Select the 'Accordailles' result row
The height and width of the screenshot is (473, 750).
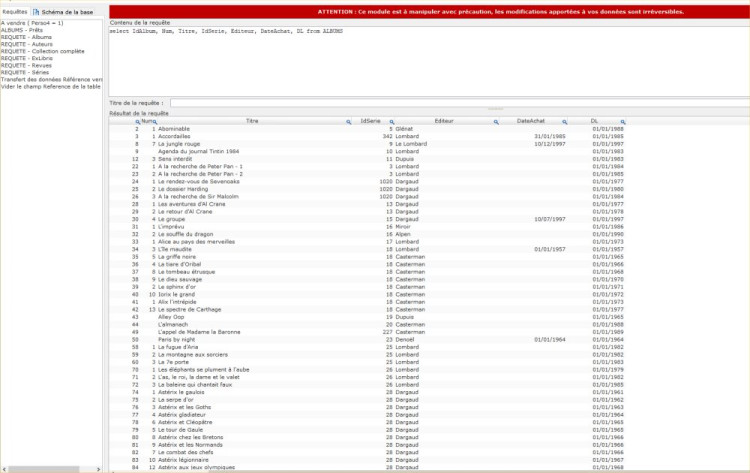tap(367, 136)
